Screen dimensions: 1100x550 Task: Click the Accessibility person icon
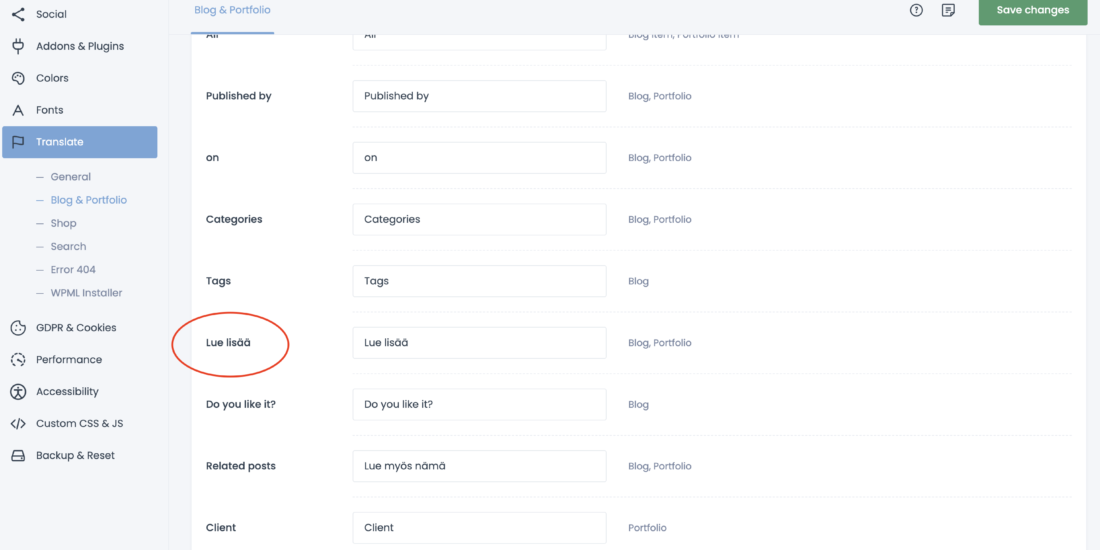18,392
